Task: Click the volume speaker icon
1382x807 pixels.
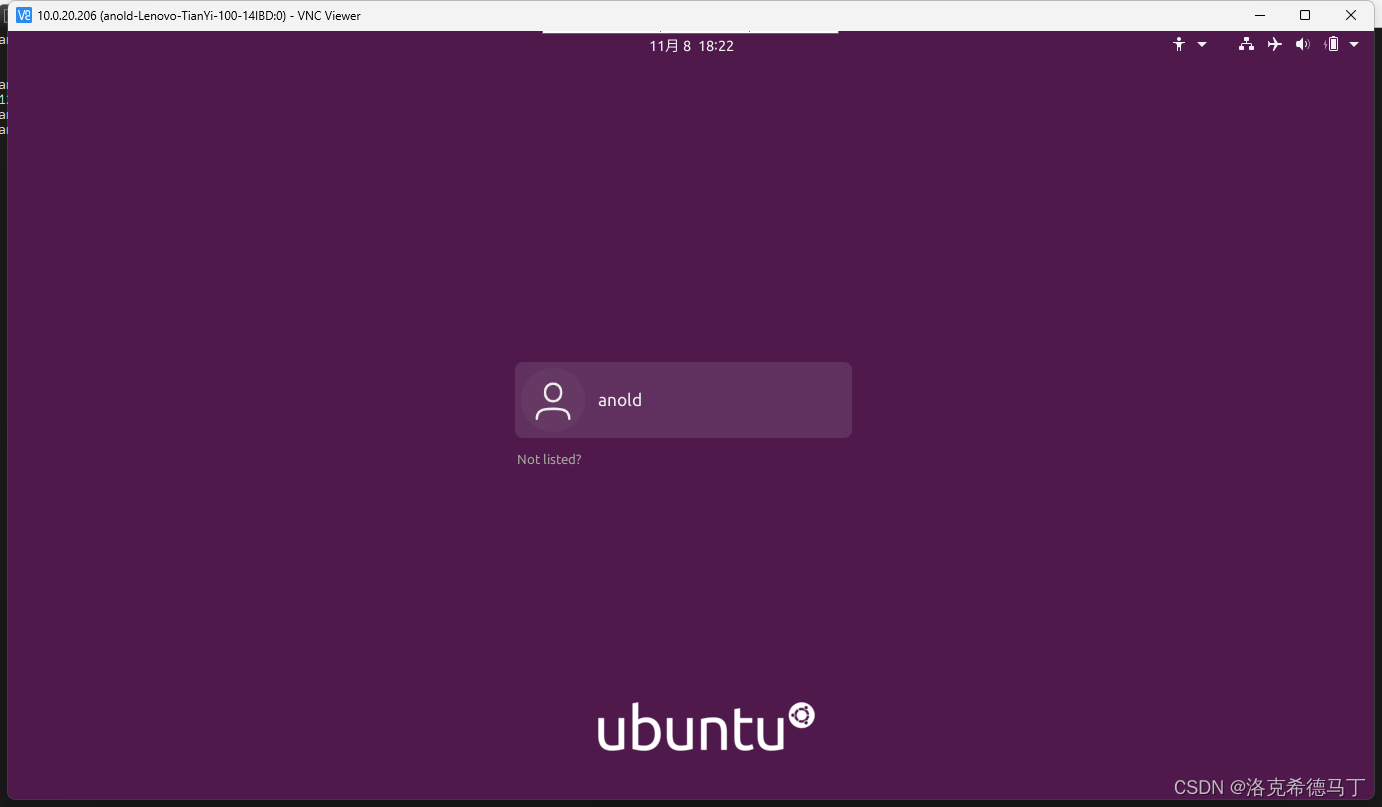Action: [1302, 45]
